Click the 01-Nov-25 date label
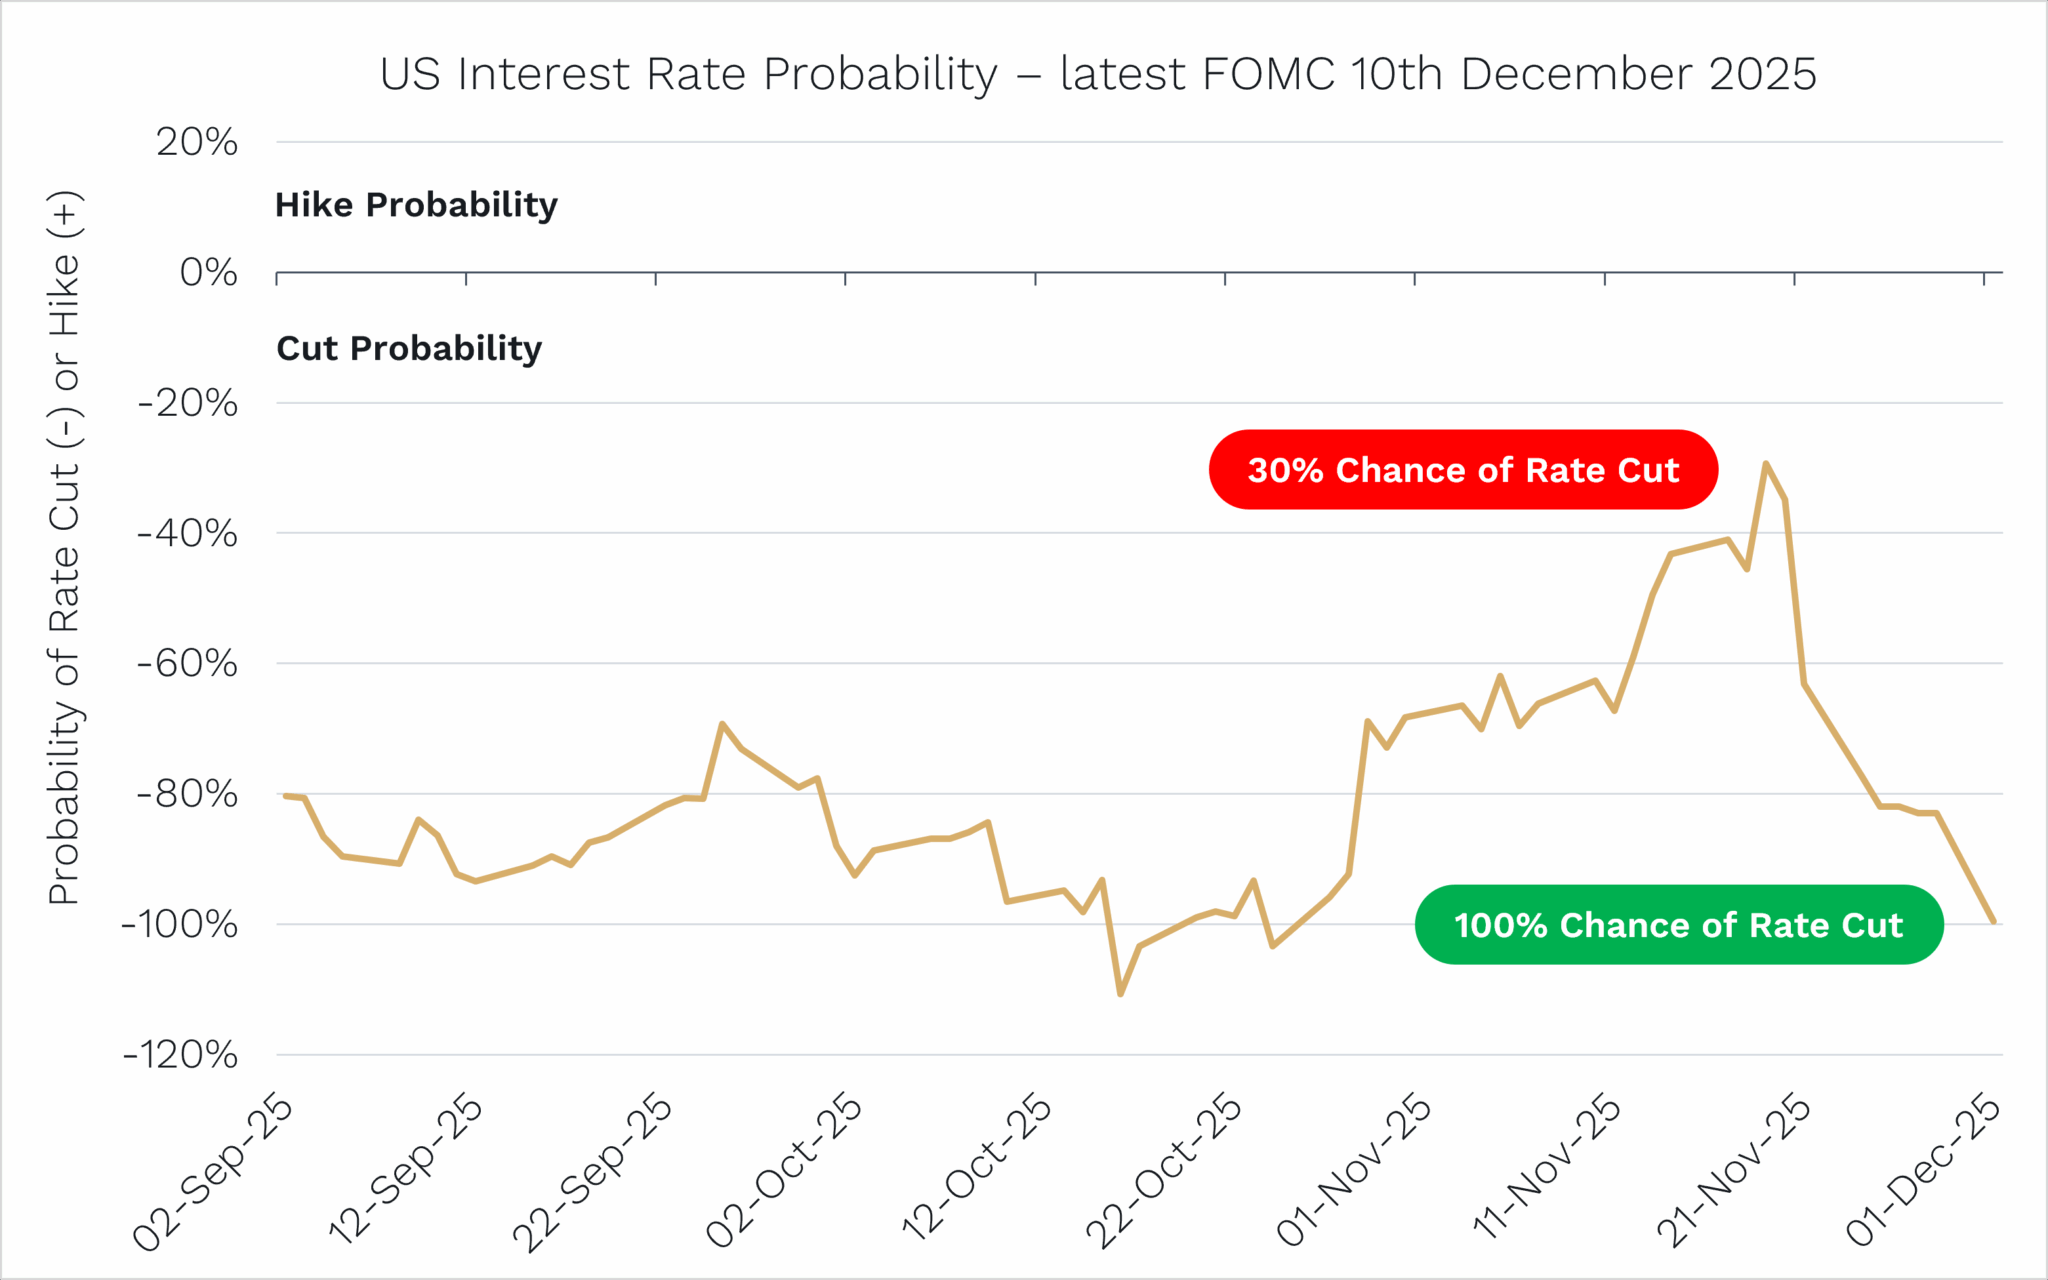This screenshot has height=1280, width=2048. [x=1354, y=1171]
